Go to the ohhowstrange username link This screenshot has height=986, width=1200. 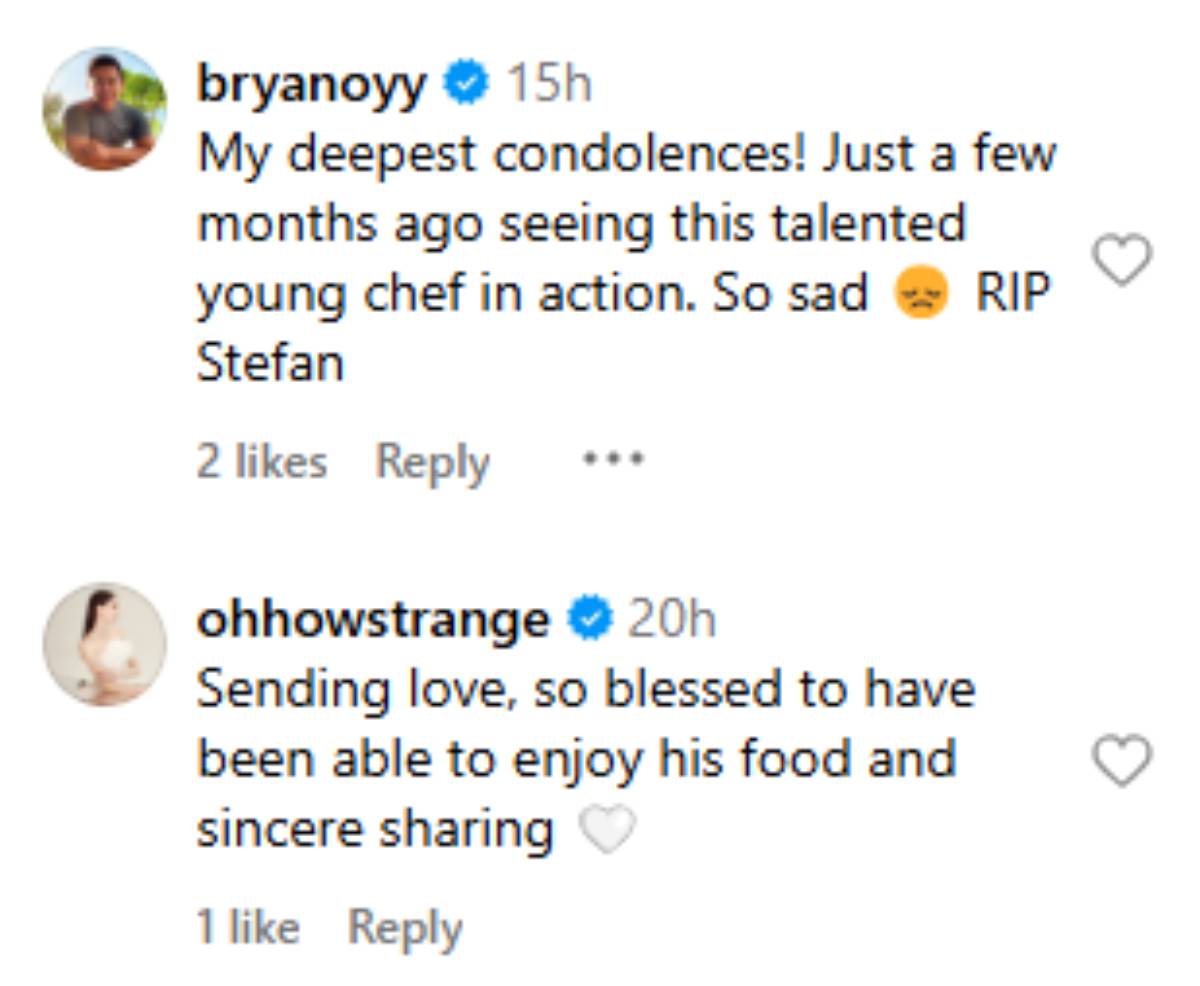[372, 620]
